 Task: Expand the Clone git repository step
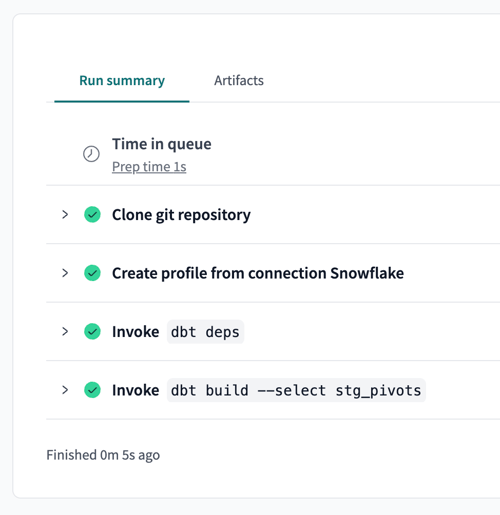coord(65,214)
